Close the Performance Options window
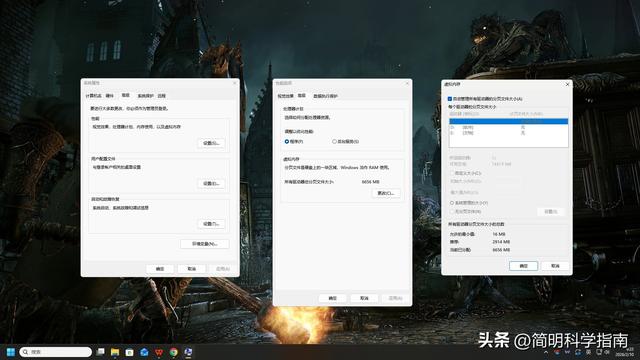640x360 pixels. click(x=407, y=84)
